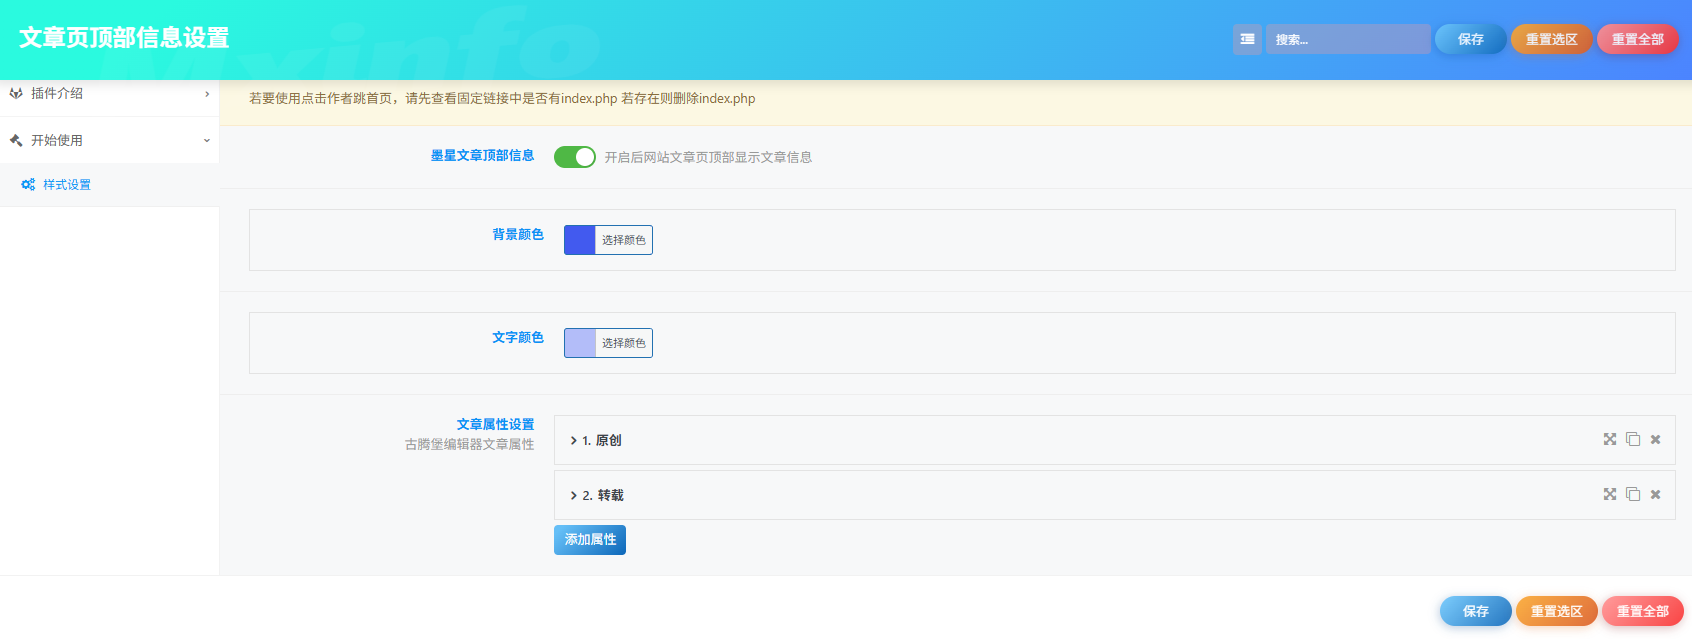Click the top 重置全部 button
The width and height of the screenshot is (1692, 639).
point(1637,39)
